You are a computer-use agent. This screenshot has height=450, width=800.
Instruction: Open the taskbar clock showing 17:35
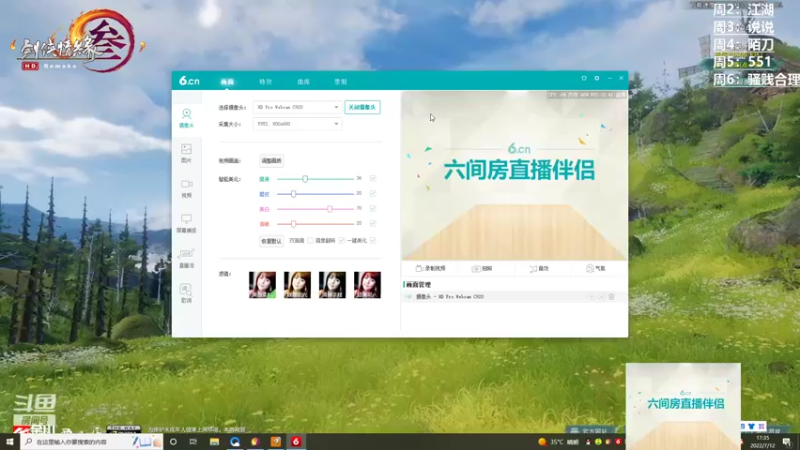pos(763,442)
